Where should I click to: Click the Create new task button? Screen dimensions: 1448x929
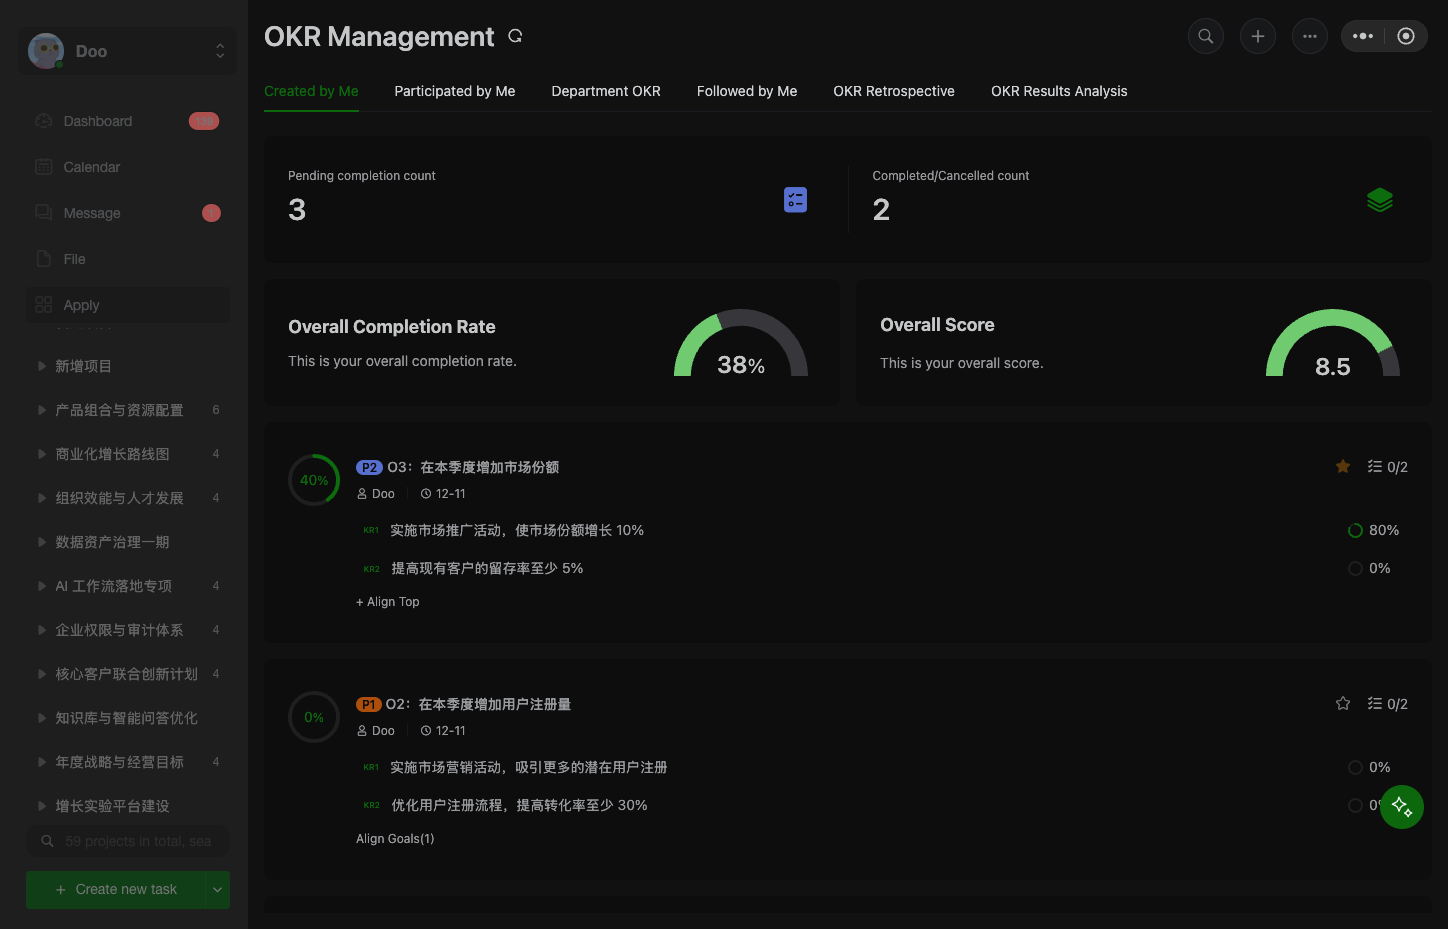116,890
